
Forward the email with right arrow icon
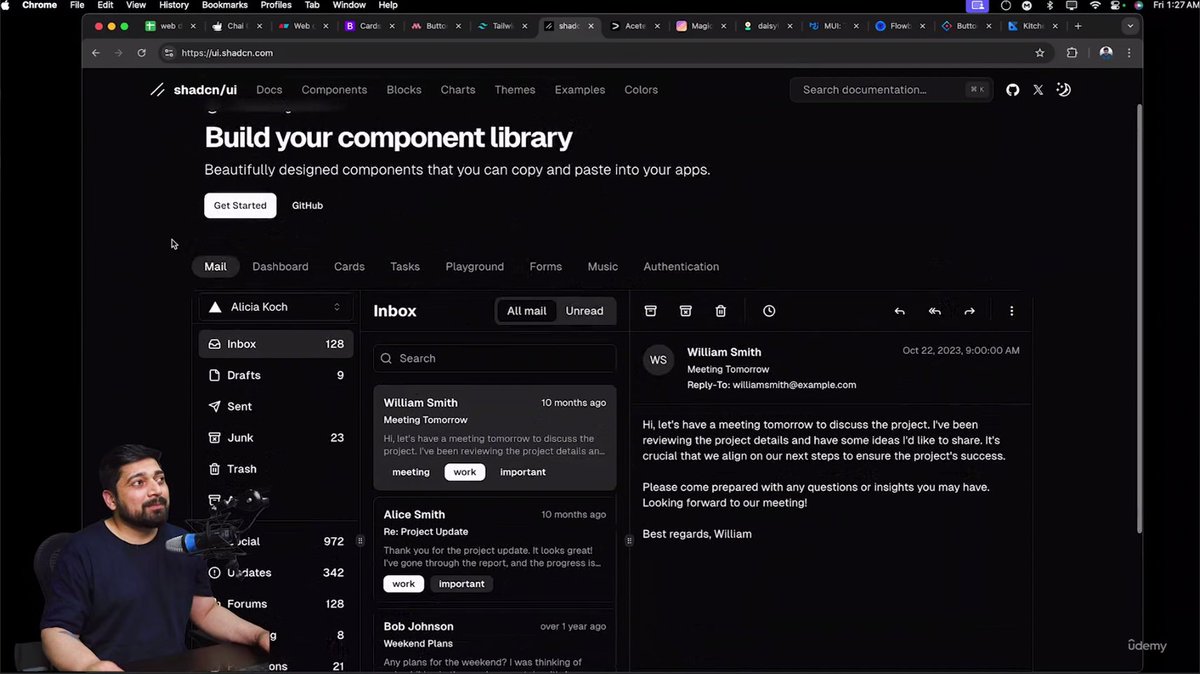(x=969, y=311)
